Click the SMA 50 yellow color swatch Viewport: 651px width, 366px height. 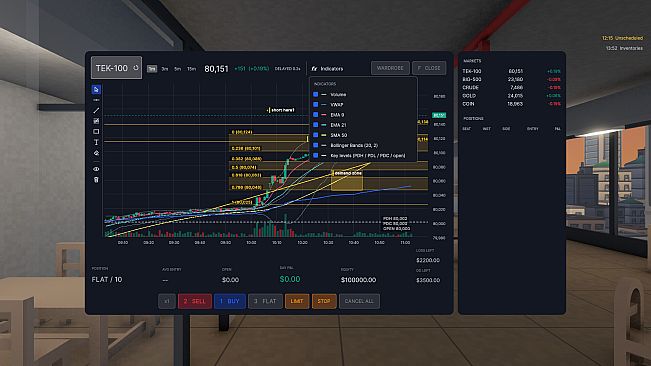coord(324,135)
